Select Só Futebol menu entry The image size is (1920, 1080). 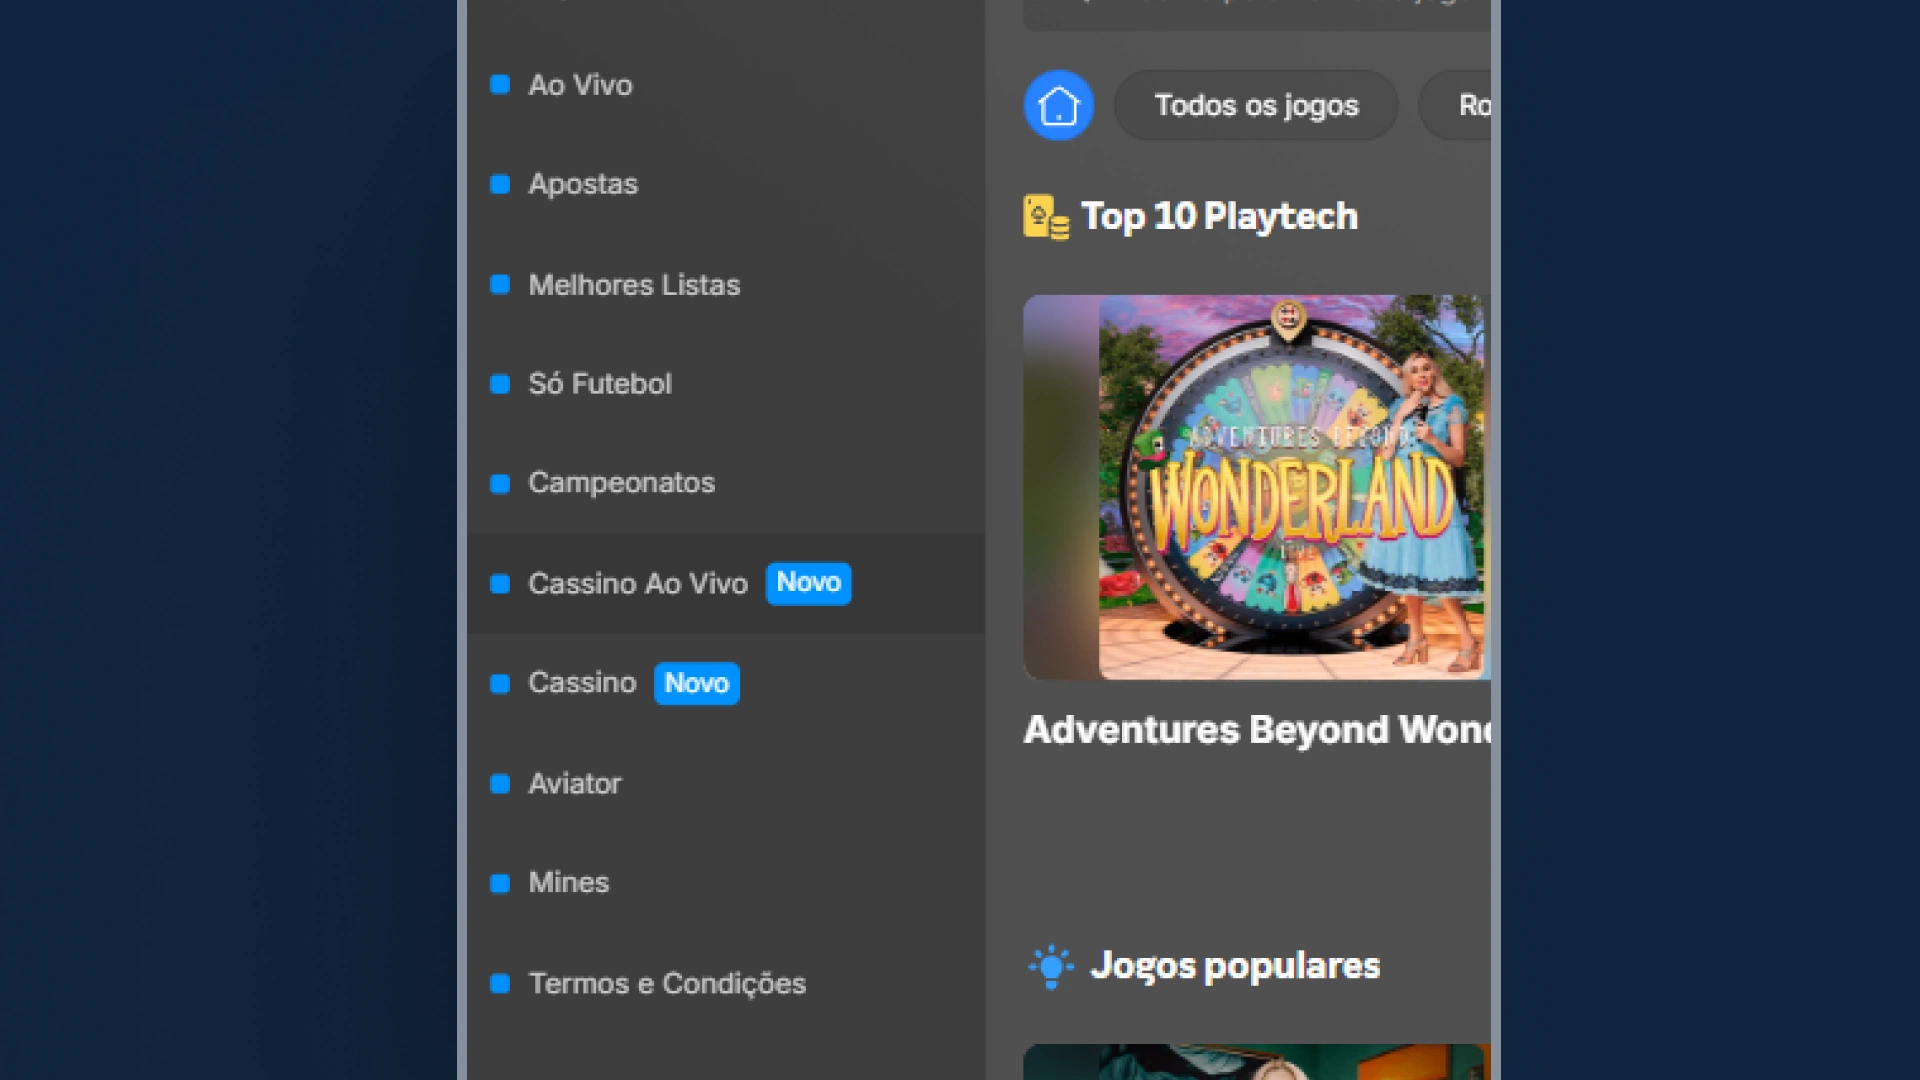[x=600, y=384]
